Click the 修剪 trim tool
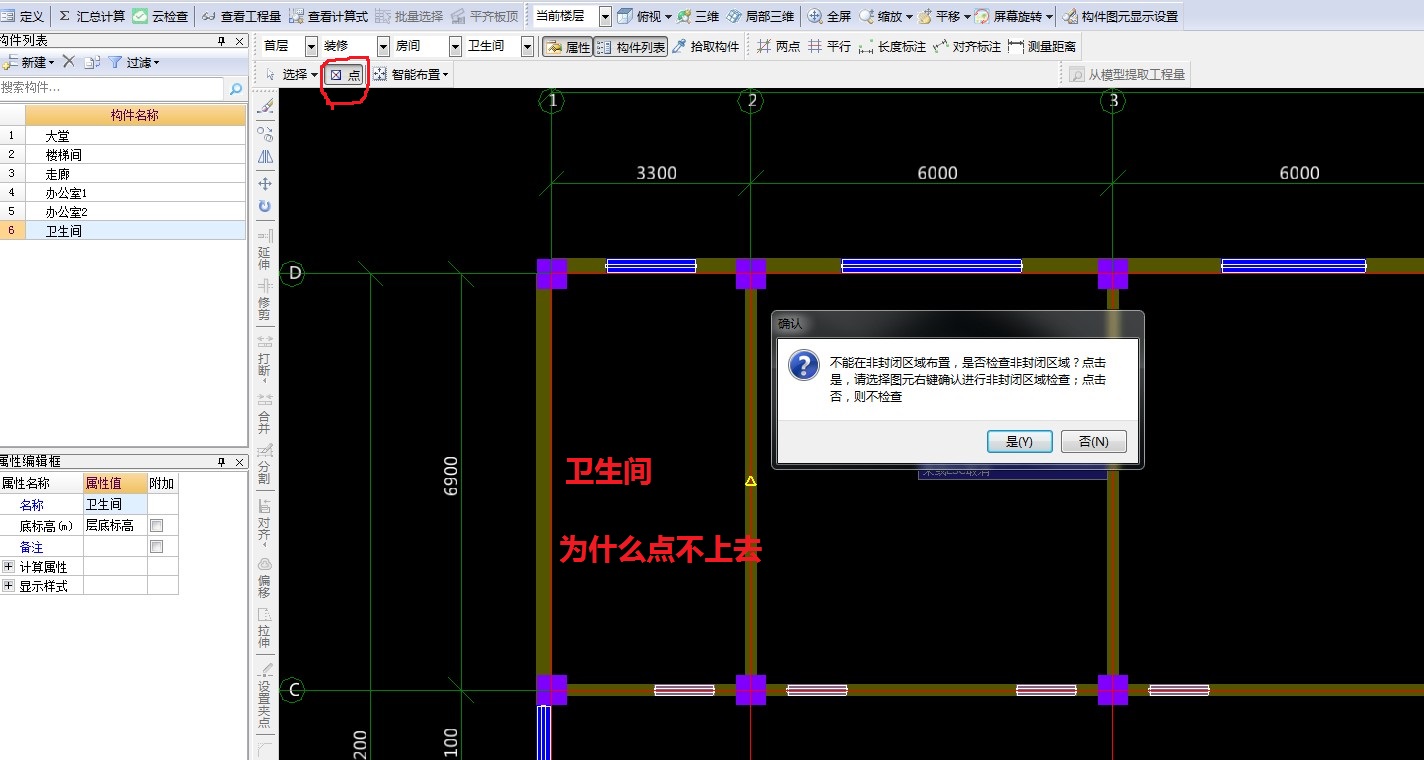1424x760 pixels. tap(265, 299)
